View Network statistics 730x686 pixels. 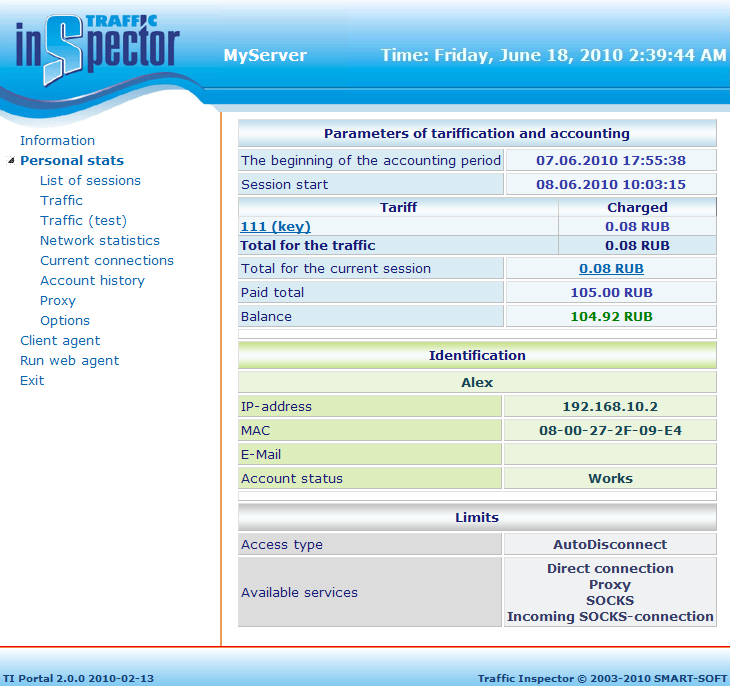(x=99, y=241)
